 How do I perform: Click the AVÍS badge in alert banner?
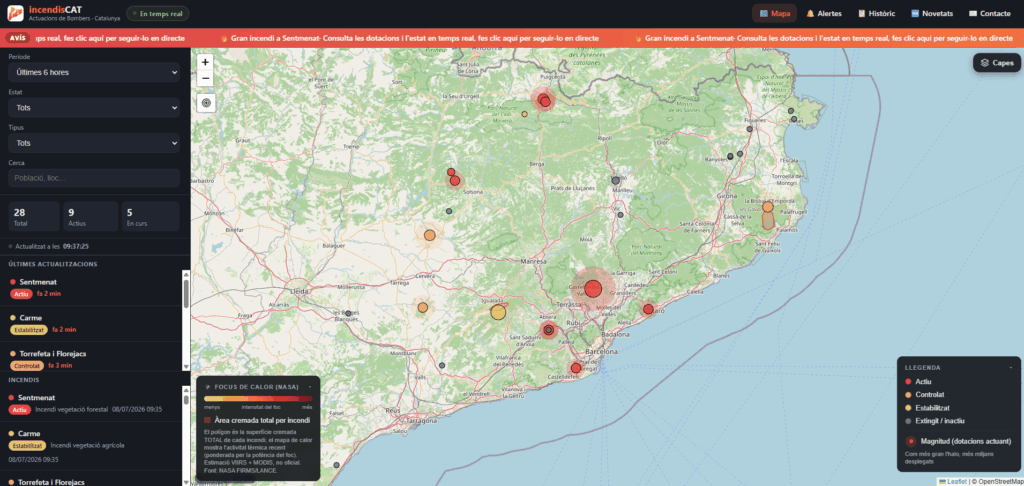pyautogui.click(x=18, y=38)
